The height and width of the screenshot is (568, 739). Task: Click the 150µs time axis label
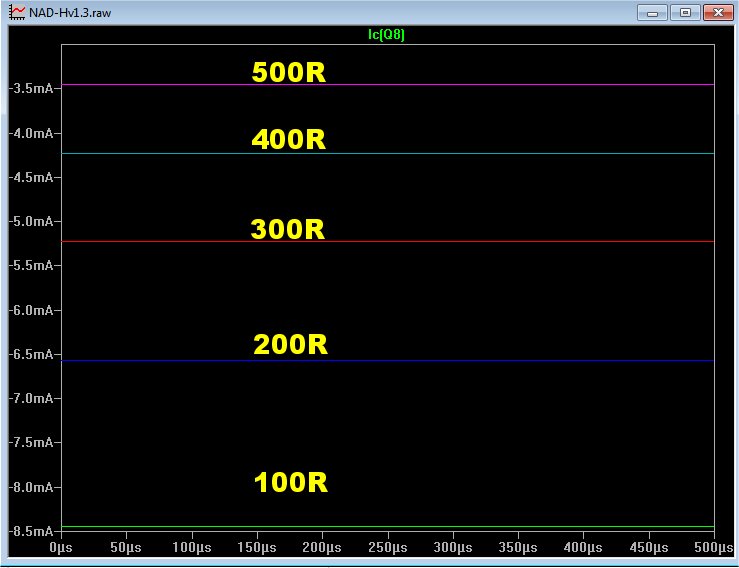coord(257,548)
